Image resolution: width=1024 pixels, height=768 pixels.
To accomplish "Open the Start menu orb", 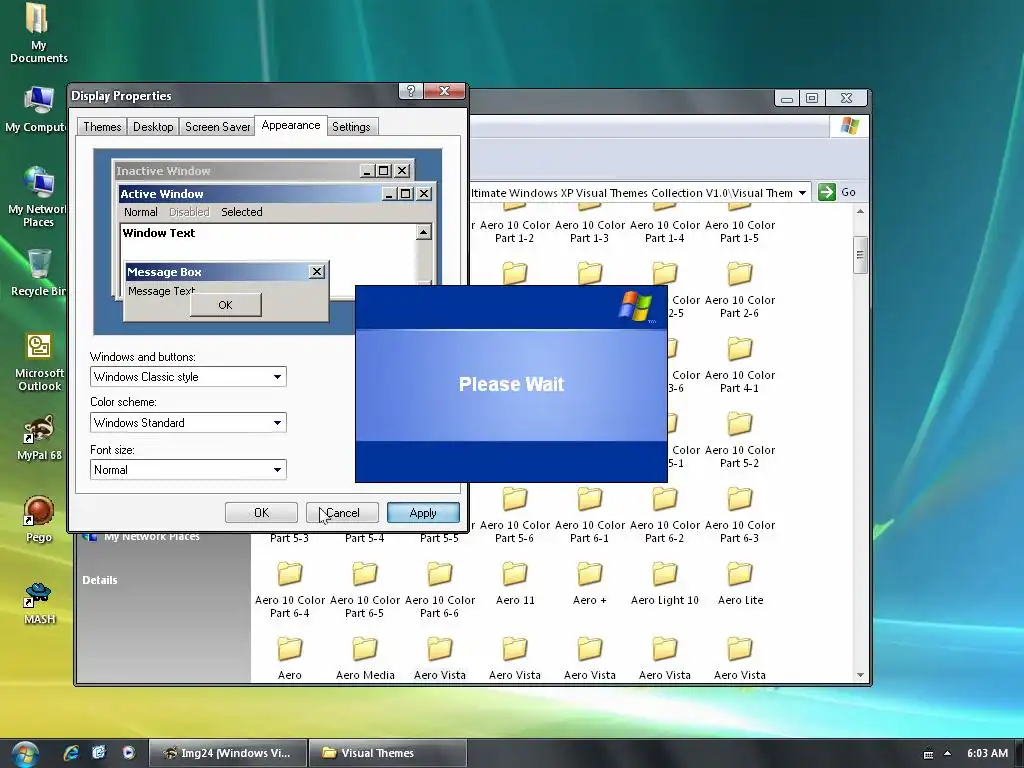I will (25, 753).
